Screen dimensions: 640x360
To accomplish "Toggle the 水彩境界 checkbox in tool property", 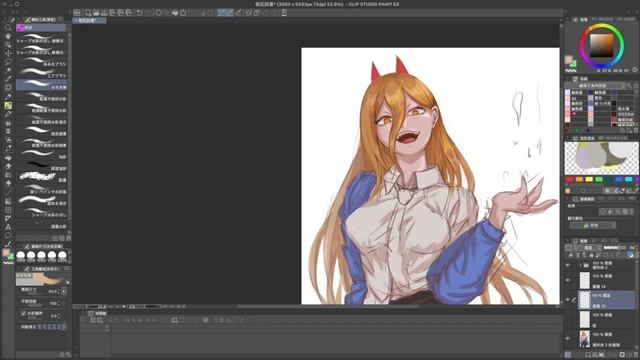I will click(x=24, y=313).
